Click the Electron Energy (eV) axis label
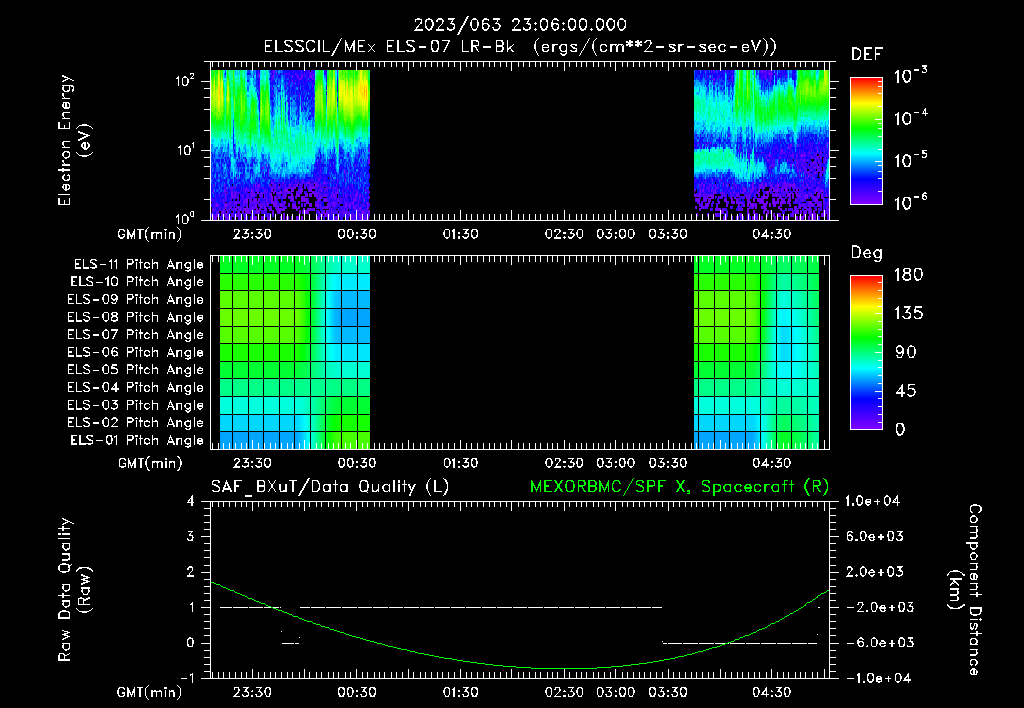This screenshot has height=708, width=1024. (x=74, y=140)
